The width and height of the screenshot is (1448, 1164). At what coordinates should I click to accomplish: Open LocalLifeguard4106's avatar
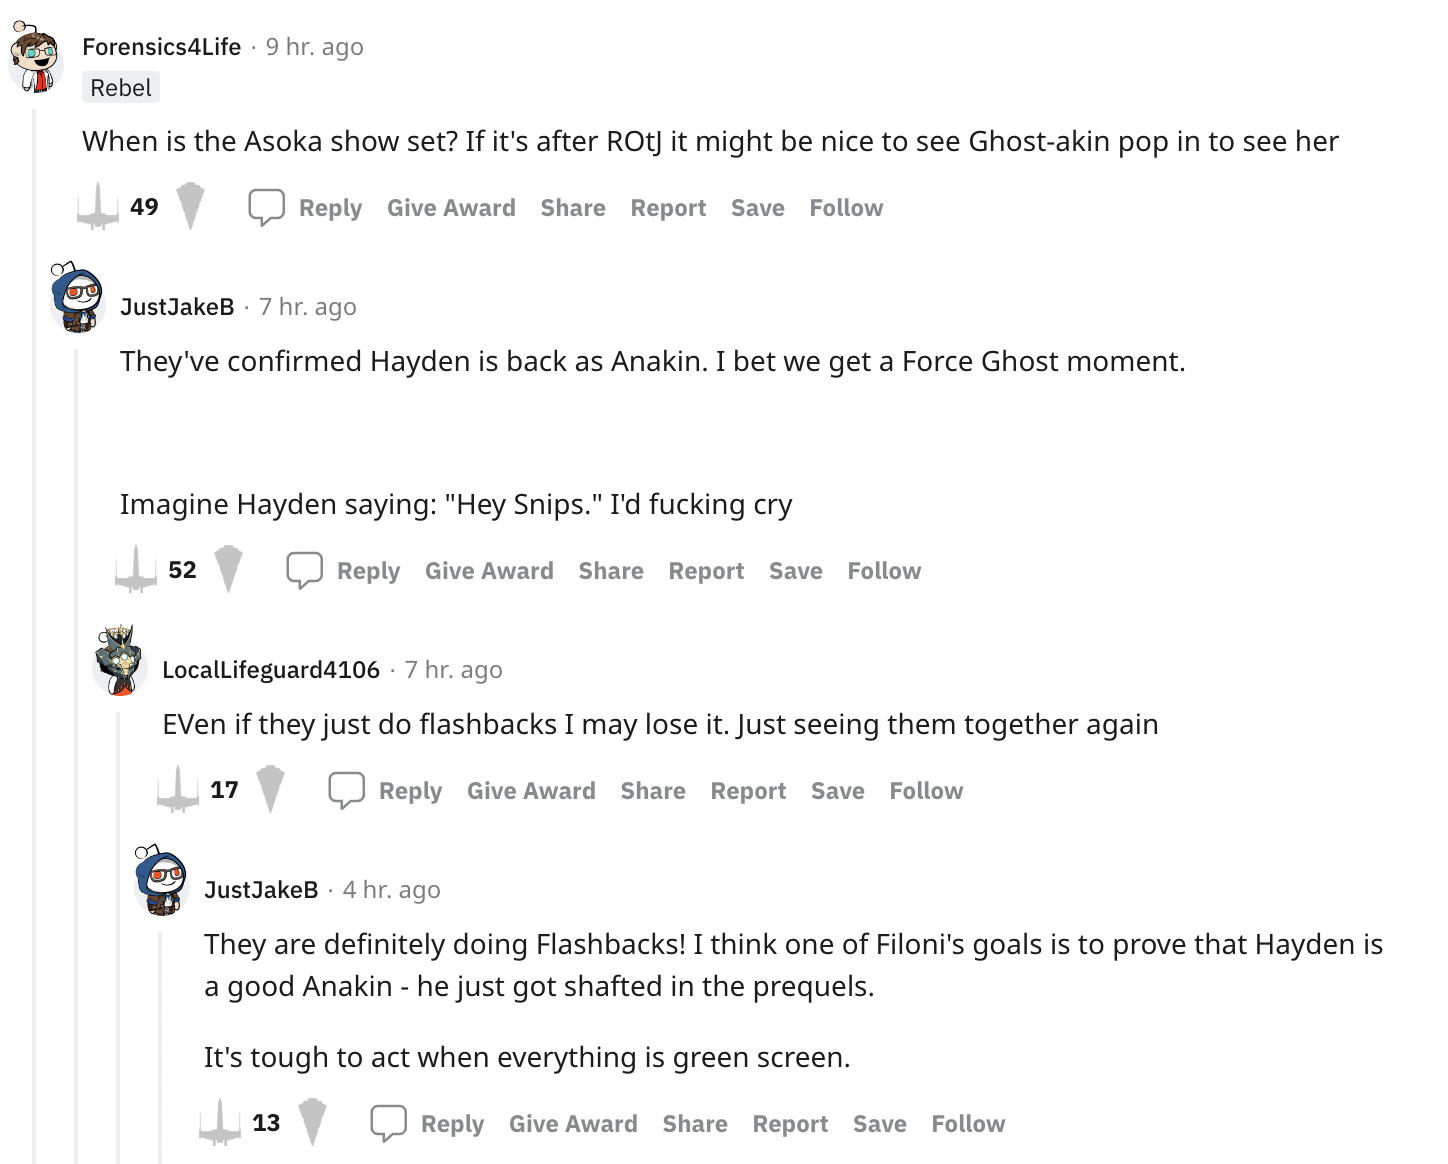(x=120, y=660)
